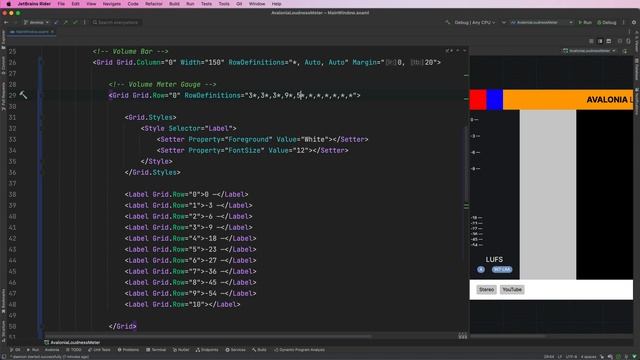Open the Dynamic Program Analysis tool window
This screenshot has height=360, width=640.
(x=299, y=350)
